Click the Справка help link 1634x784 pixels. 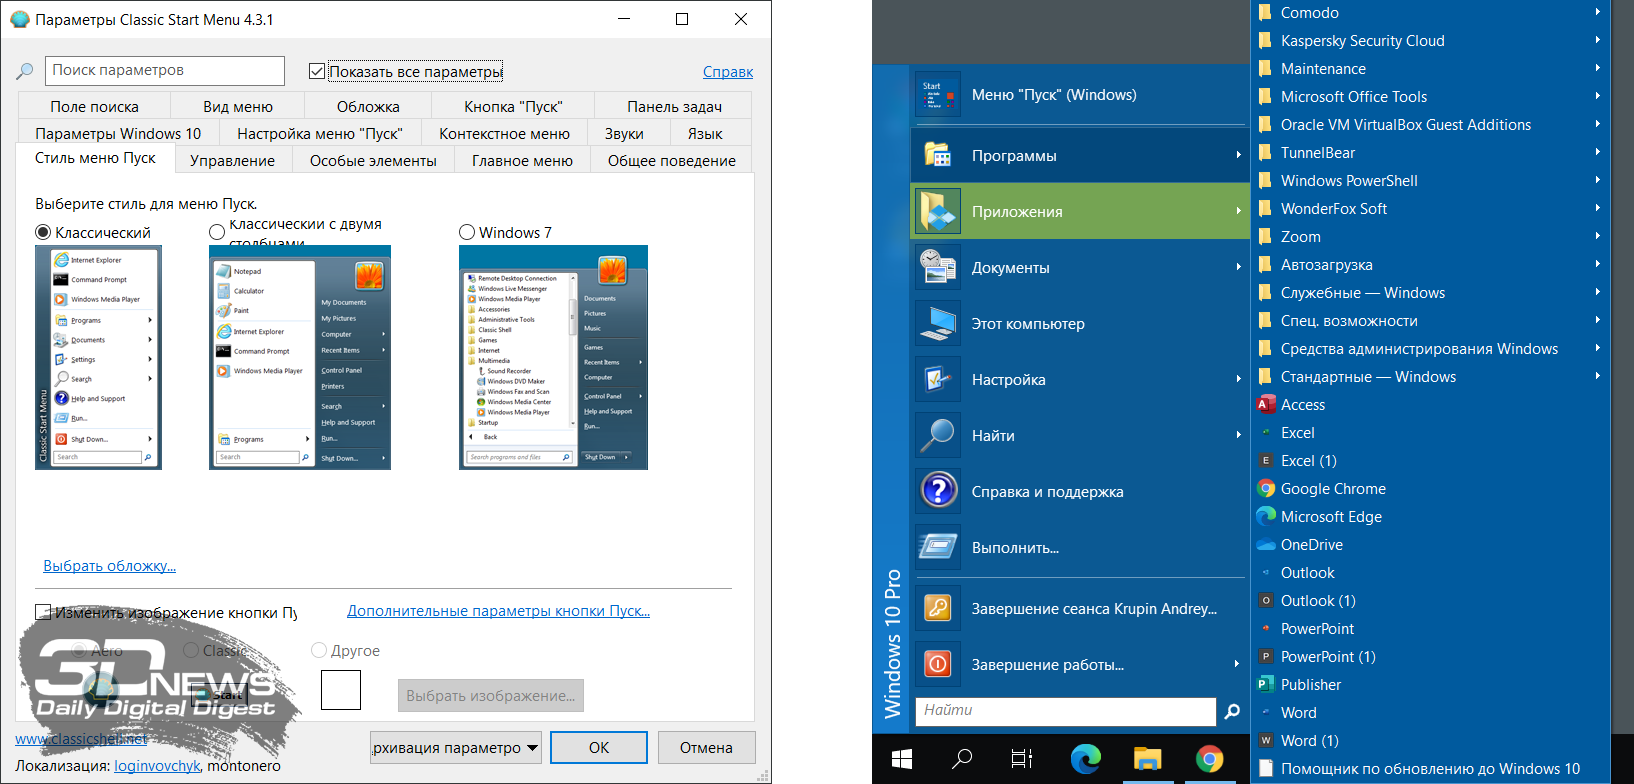[x=728, y=72]
